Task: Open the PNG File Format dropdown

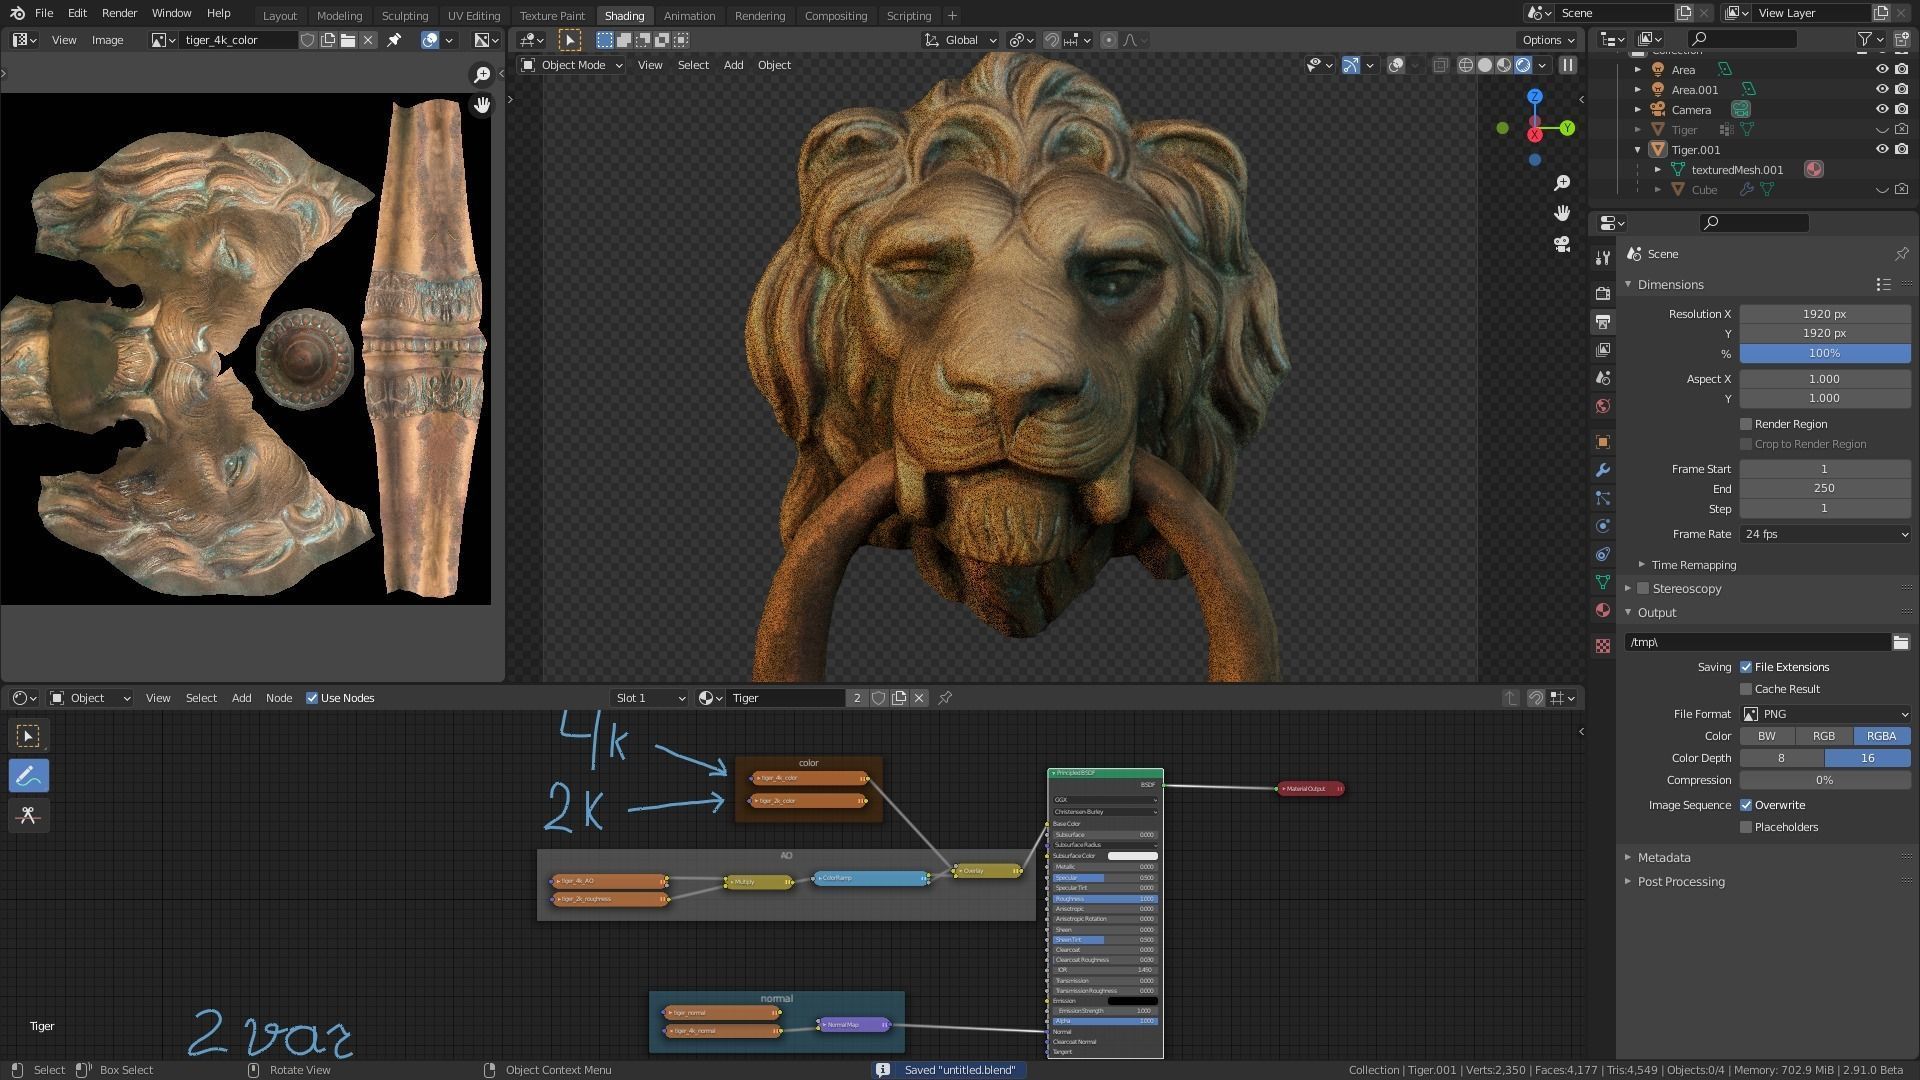Action: [x=1825, y=714]
